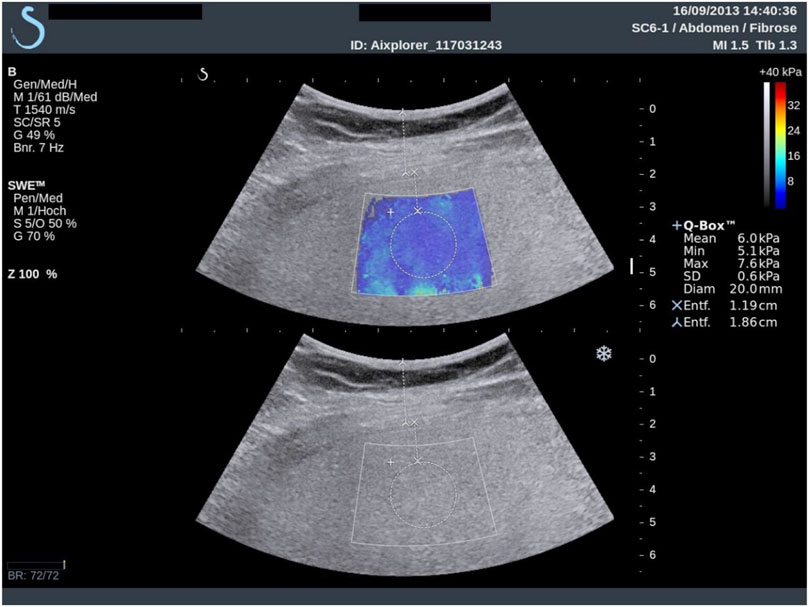Click the frozen image snowflake icon
This screenshot has width=809, height=607.
(x=604, y=354)
